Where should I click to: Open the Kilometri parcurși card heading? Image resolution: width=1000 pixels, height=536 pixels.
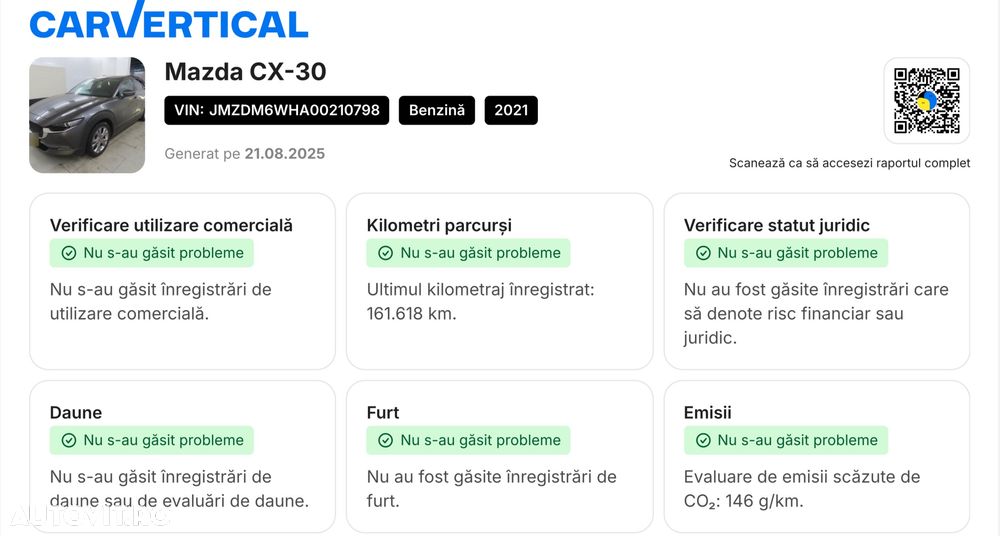(439, 226)
